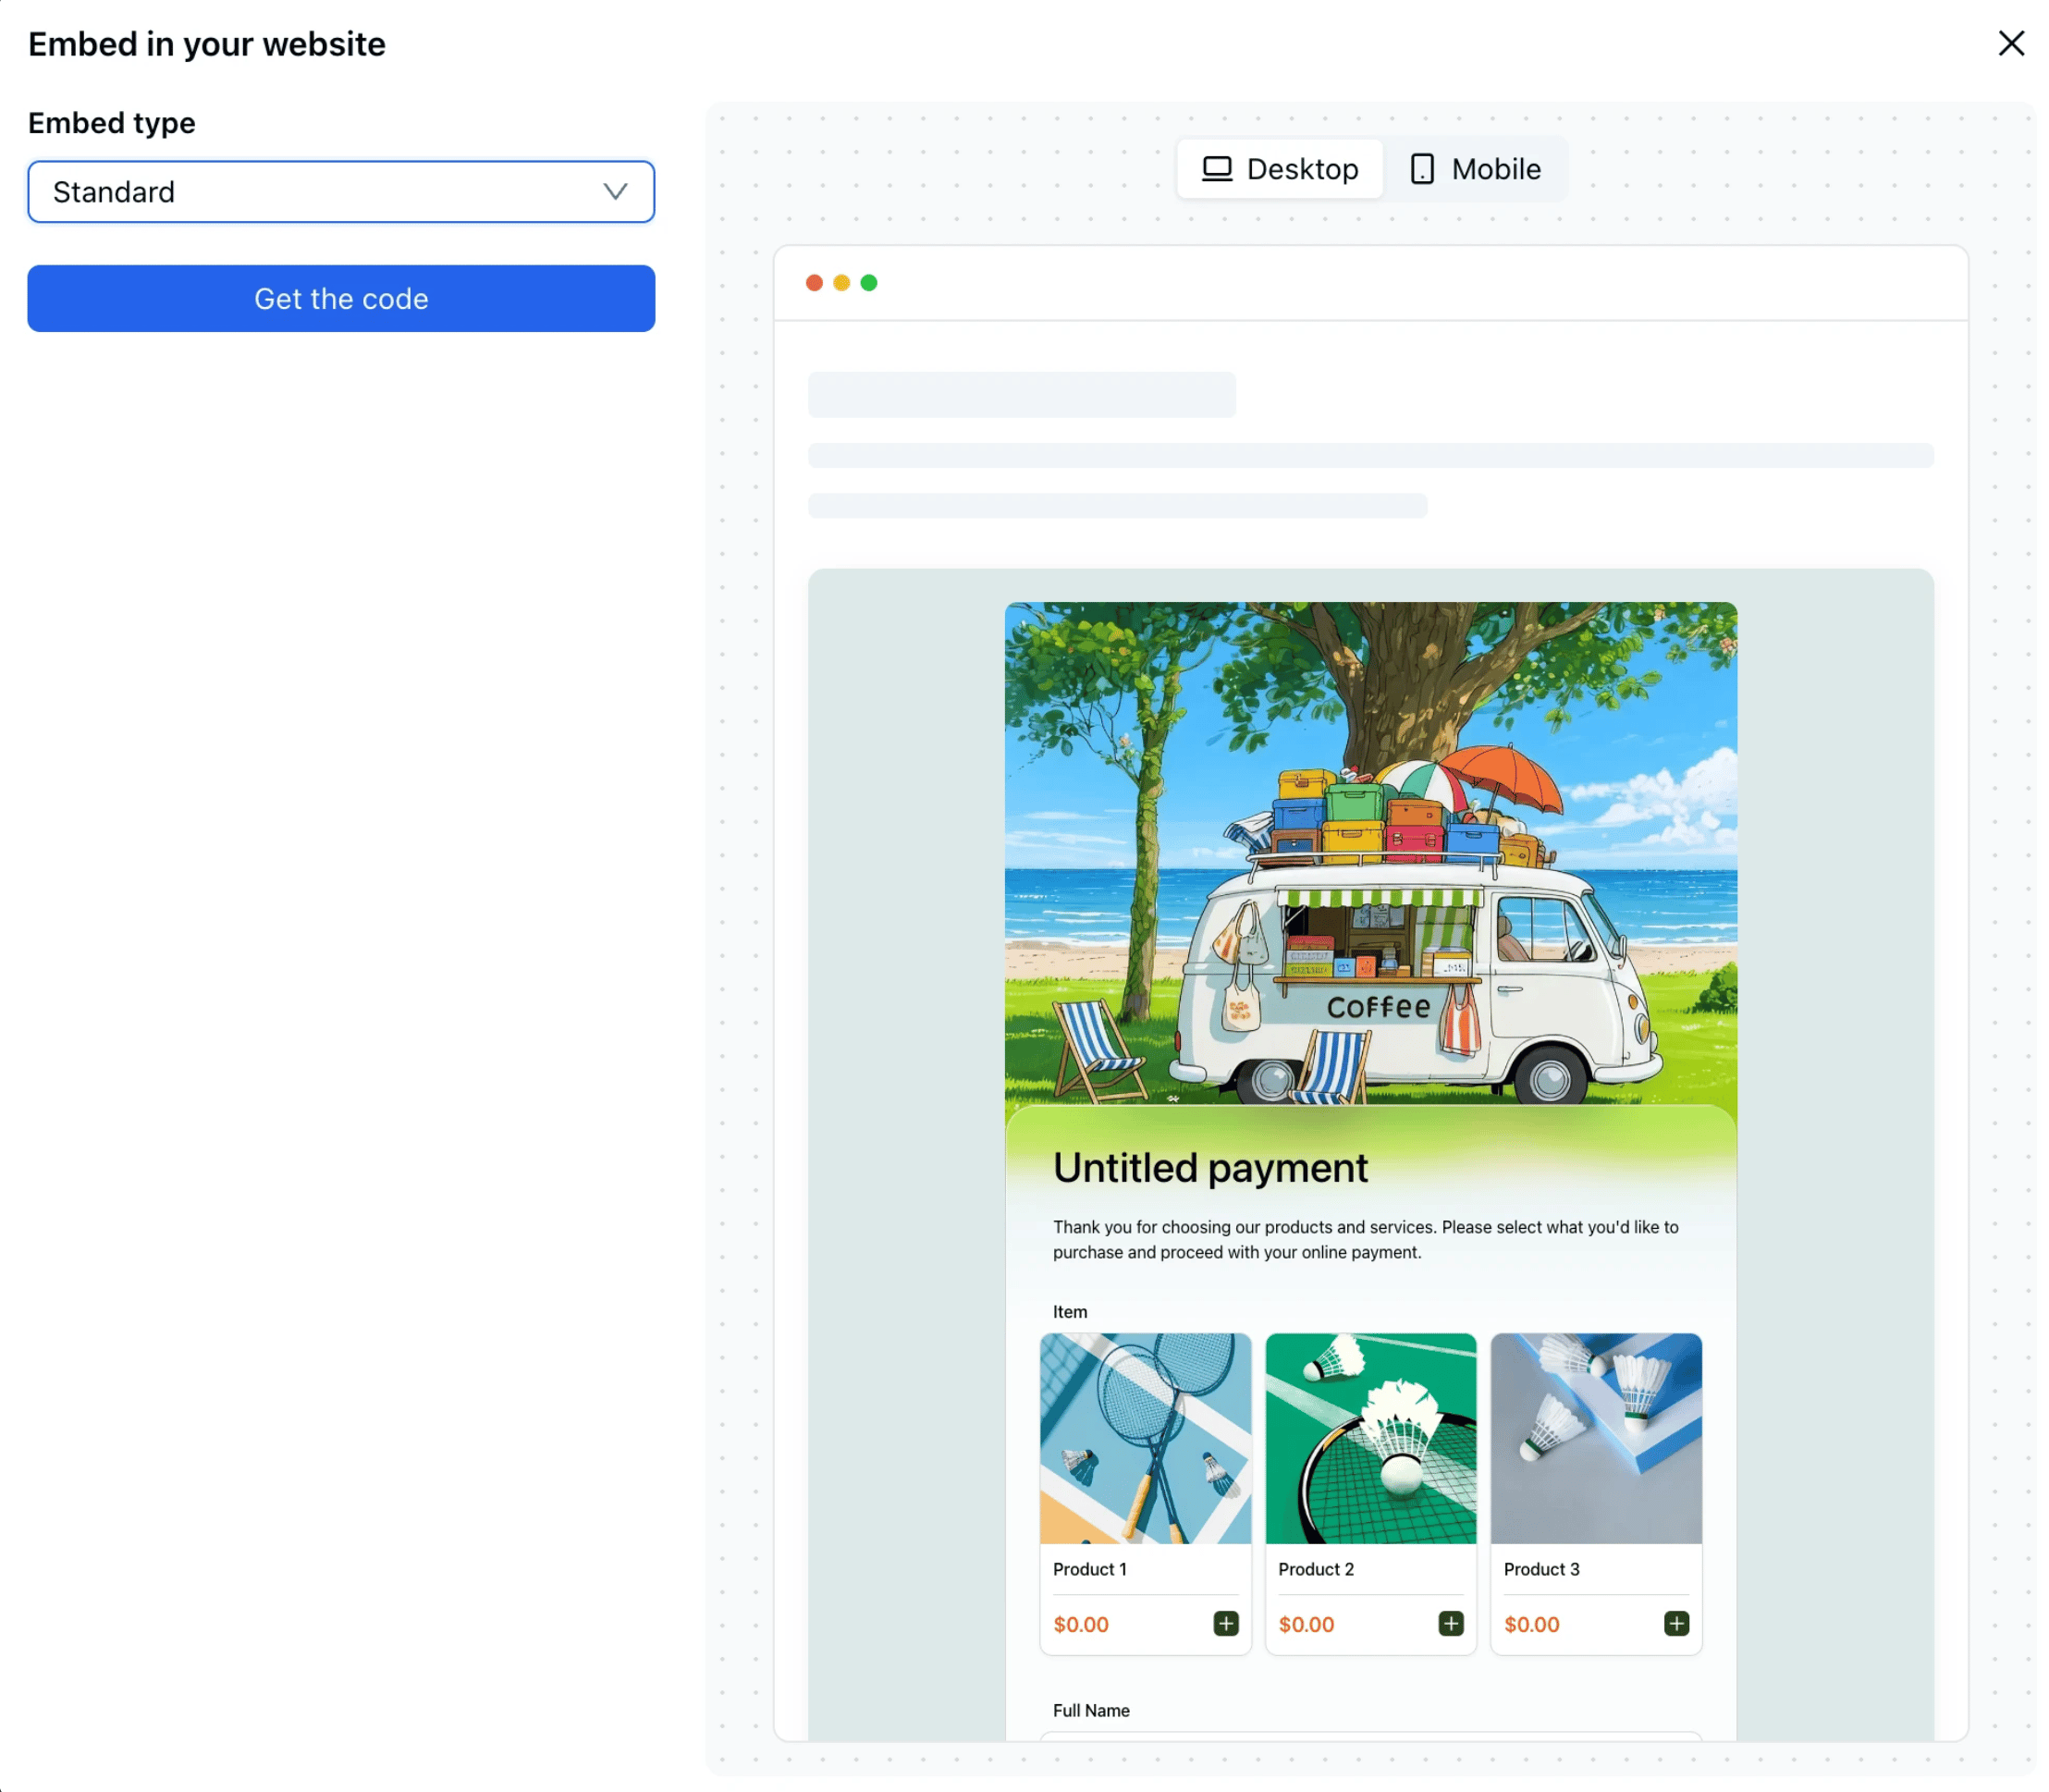Click the coffee van banner image
The image size is (2049, 1792).
point(1370,853)
